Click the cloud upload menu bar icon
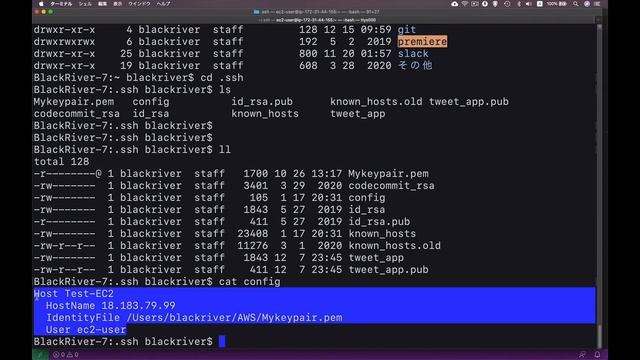The height and width of the screenshot is (360, 640). pos(454,4)
